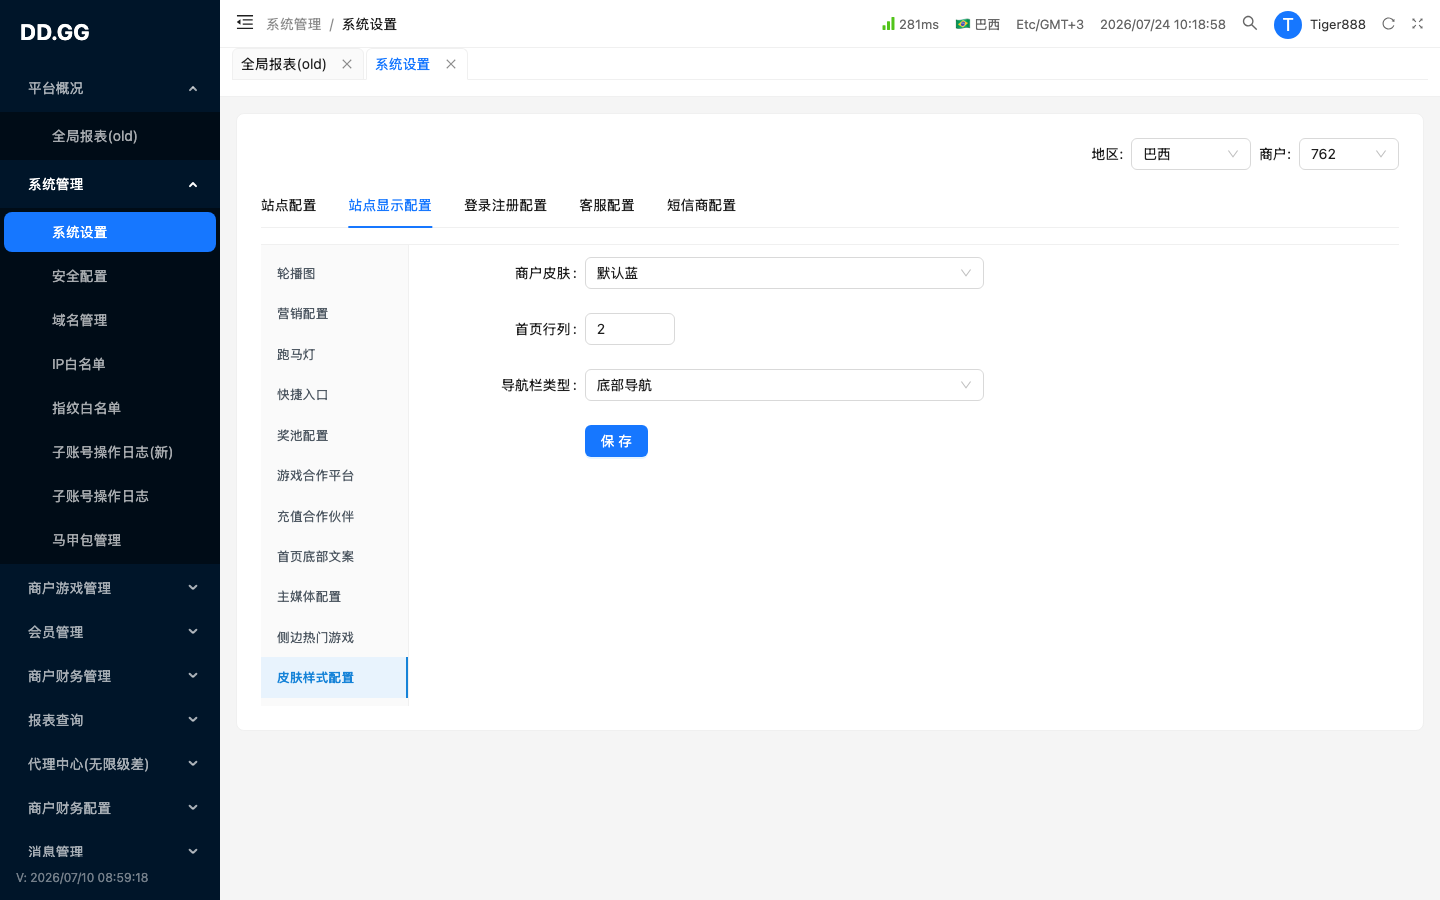
Task: Click the Etc/GMT+3 timezone text
Action: point(1050,24)
